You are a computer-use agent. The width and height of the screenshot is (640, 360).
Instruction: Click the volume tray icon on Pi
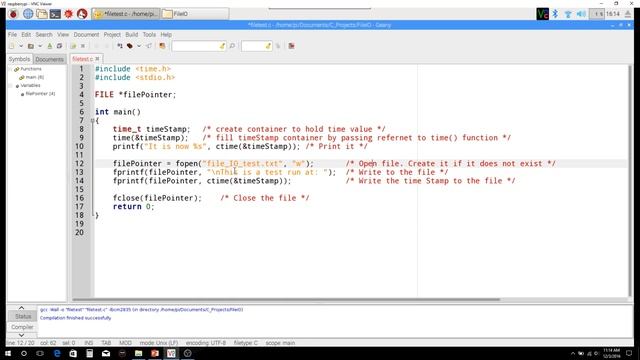click(x=581, y=14)
